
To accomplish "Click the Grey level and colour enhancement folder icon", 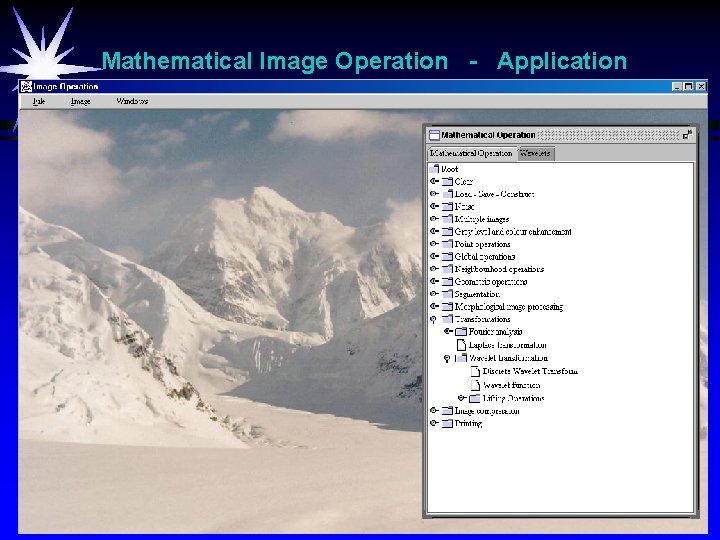I will [448, 231].
